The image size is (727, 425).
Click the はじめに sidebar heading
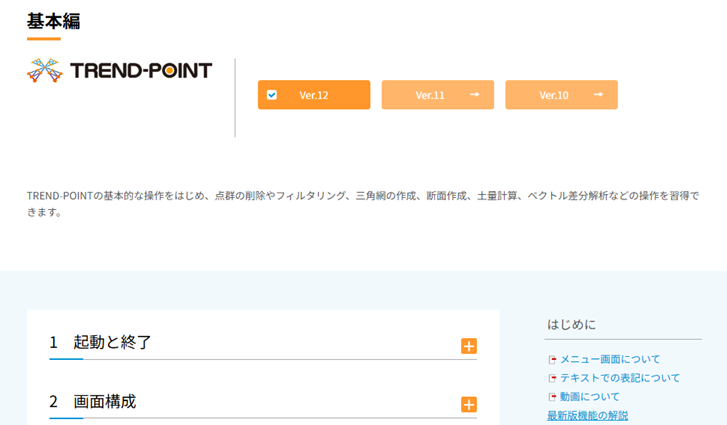571,324
